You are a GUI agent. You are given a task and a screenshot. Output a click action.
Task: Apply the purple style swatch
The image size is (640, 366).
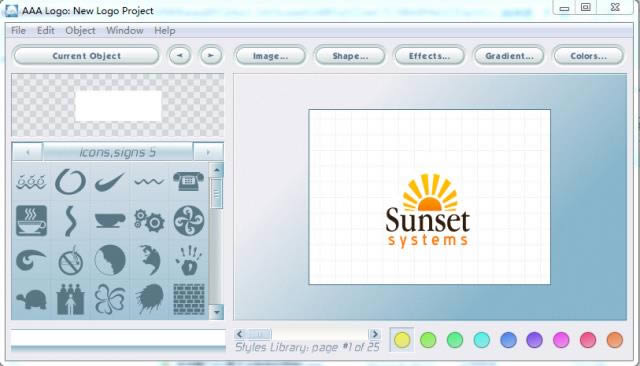coord(535,339)
